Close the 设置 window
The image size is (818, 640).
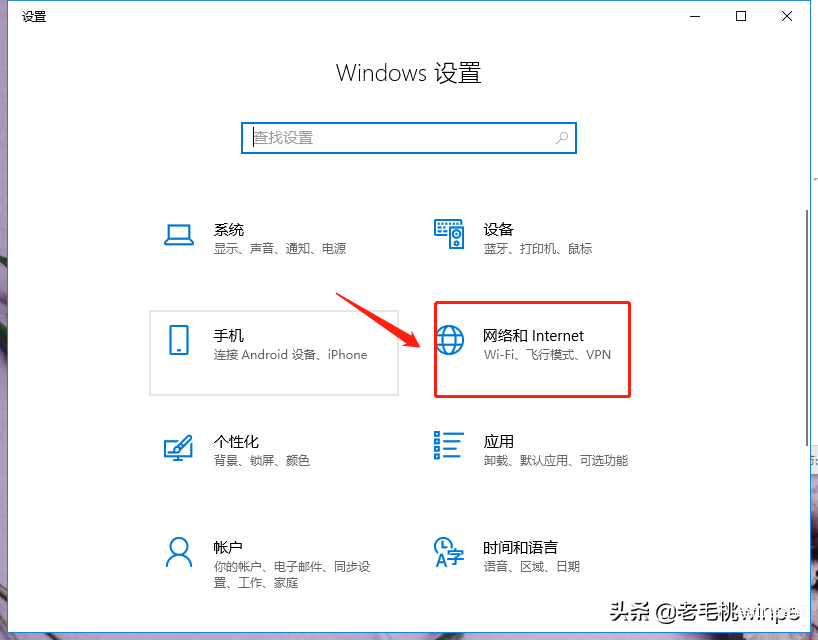point(787,16)
